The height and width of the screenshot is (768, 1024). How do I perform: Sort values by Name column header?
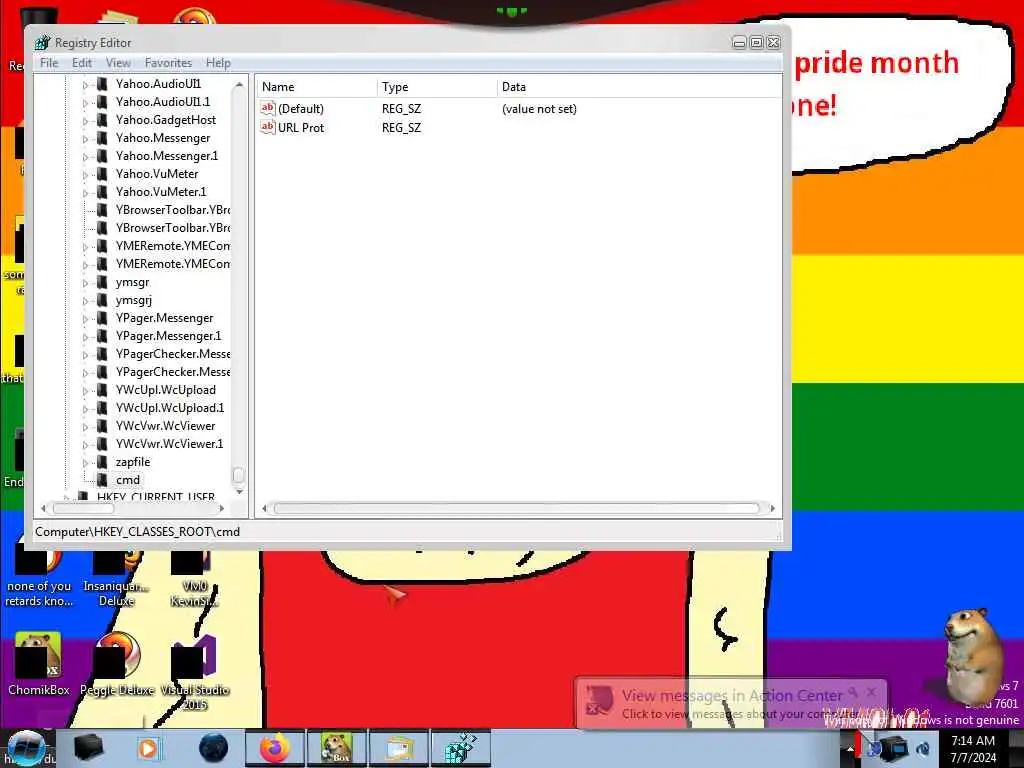(316, 87)
